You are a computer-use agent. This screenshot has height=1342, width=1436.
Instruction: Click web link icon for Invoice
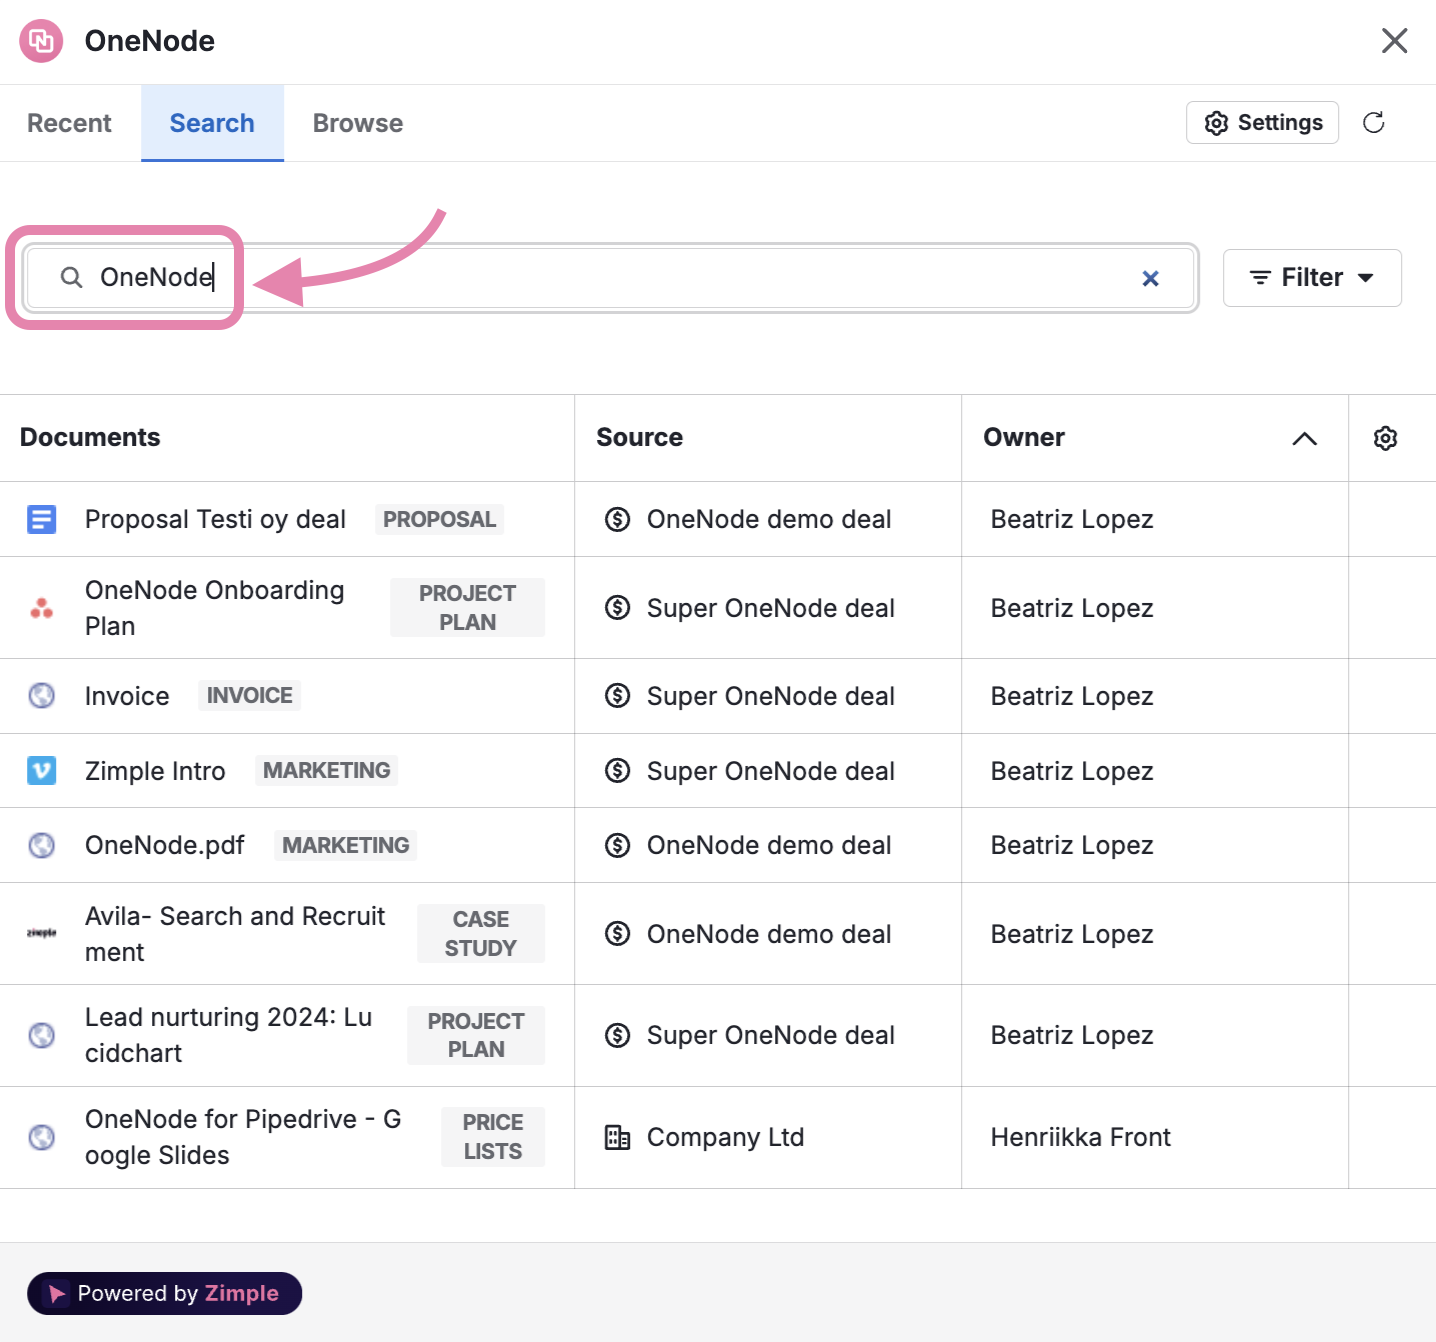(x=41, y=696)
